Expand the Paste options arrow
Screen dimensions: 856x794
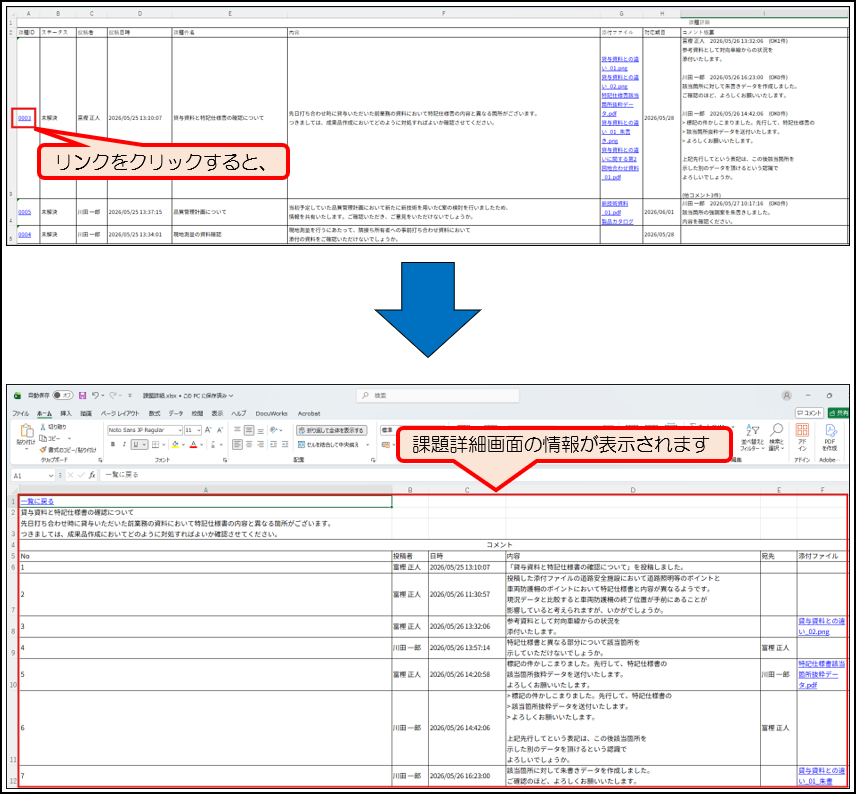[x=26, y=449]
